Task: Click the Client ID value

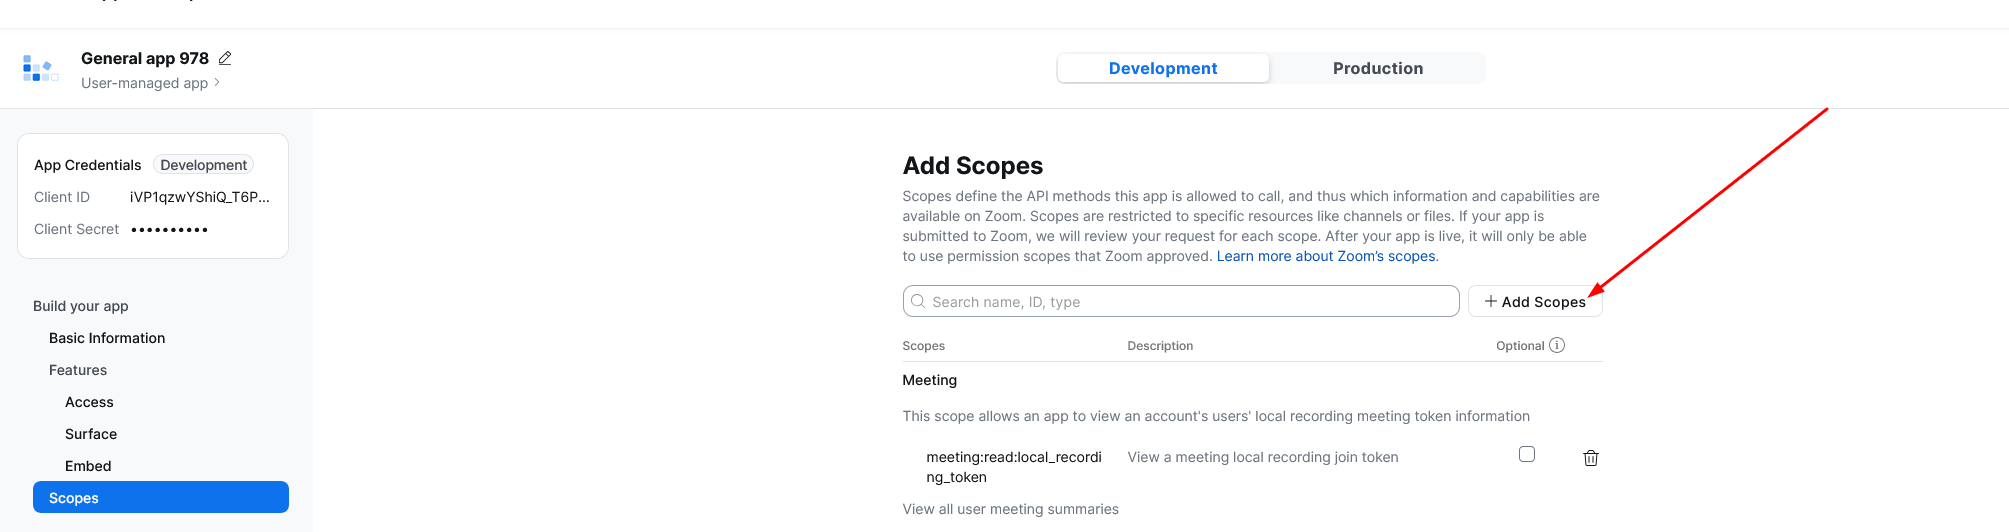Action: point(200,197)
